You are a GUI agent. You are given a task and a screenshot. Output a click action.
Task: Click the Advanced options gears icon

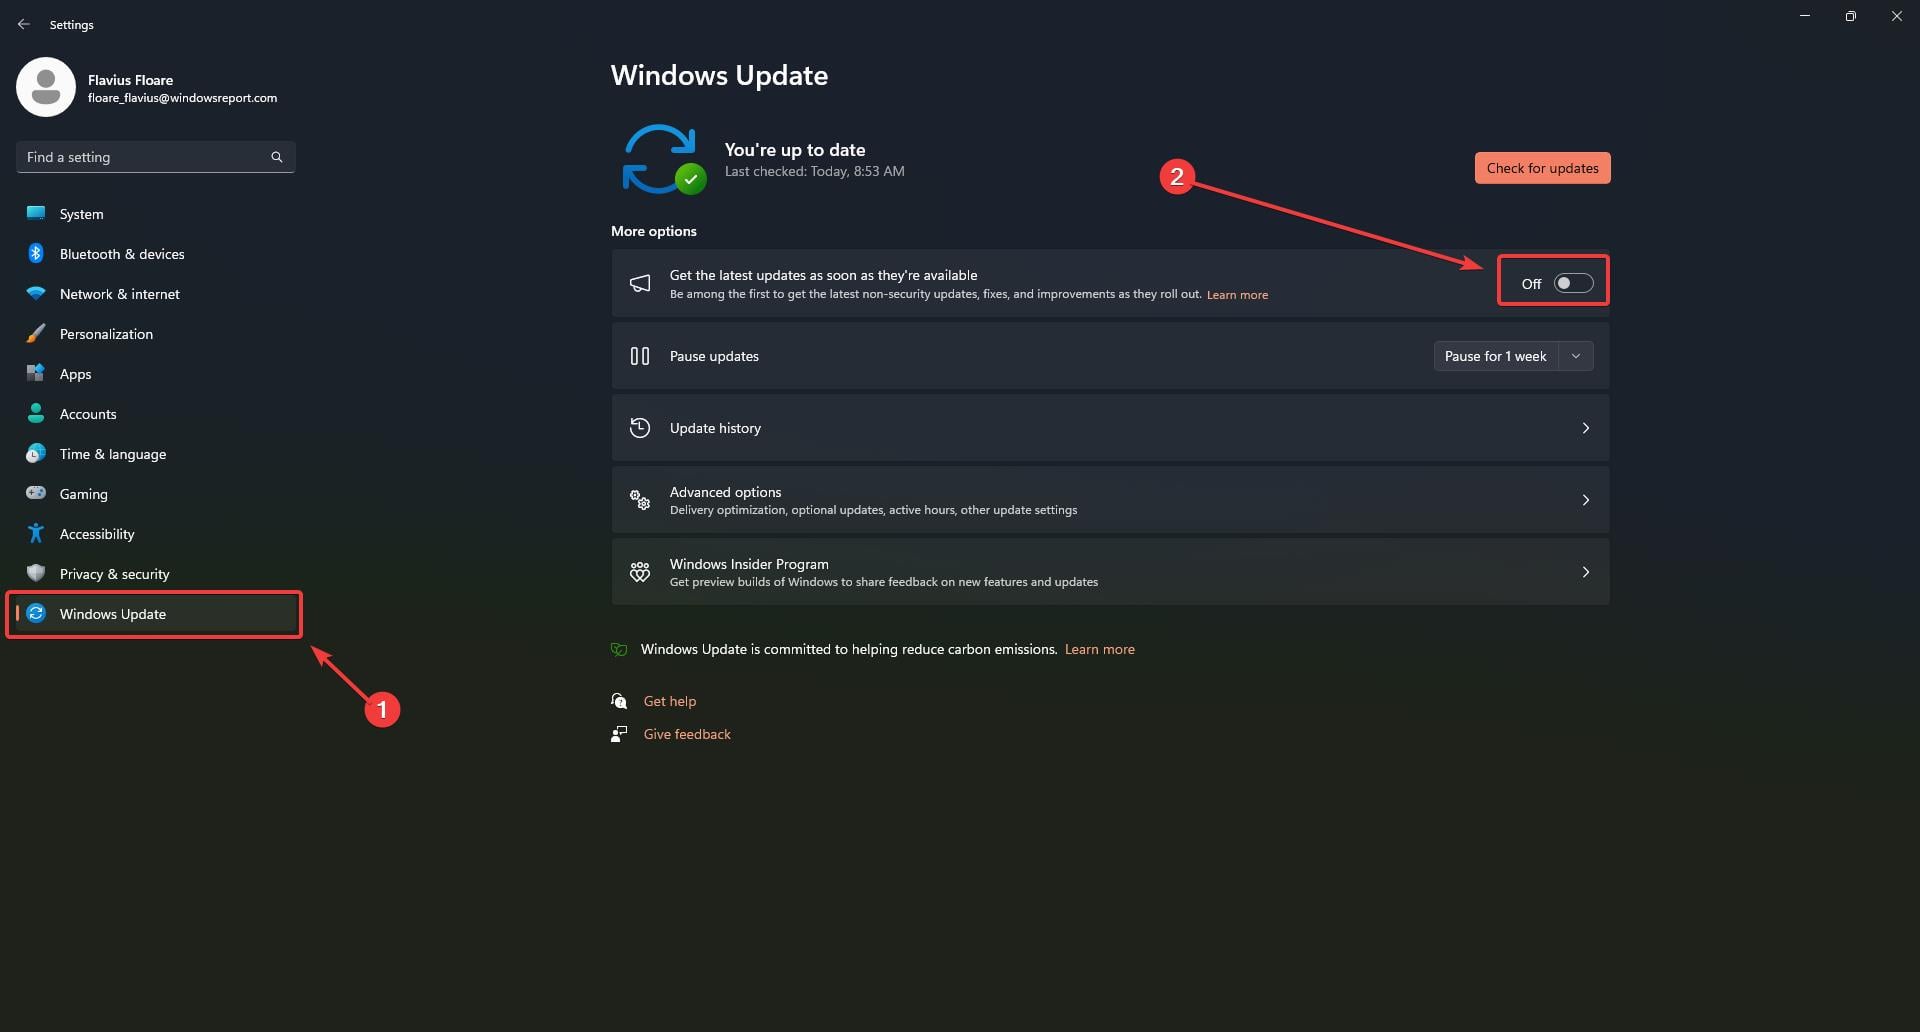click(x=640, y=499)
